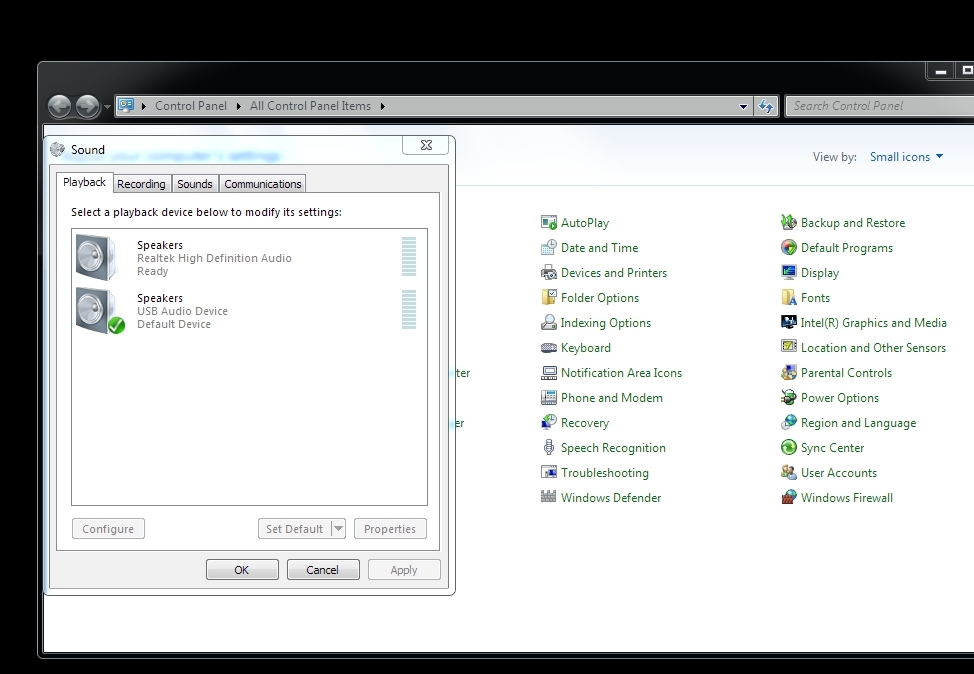Screen dimensions: 974x674
Task: Click the address bar refresh button
Action: click(766, 106)
